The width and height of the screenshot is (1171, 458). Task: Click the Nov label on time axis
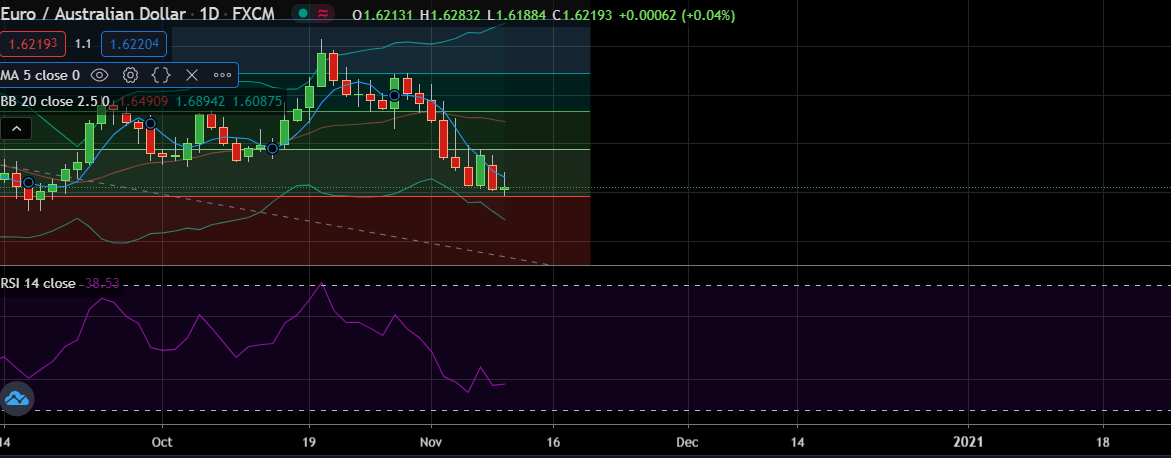click(x=432, y=442)
